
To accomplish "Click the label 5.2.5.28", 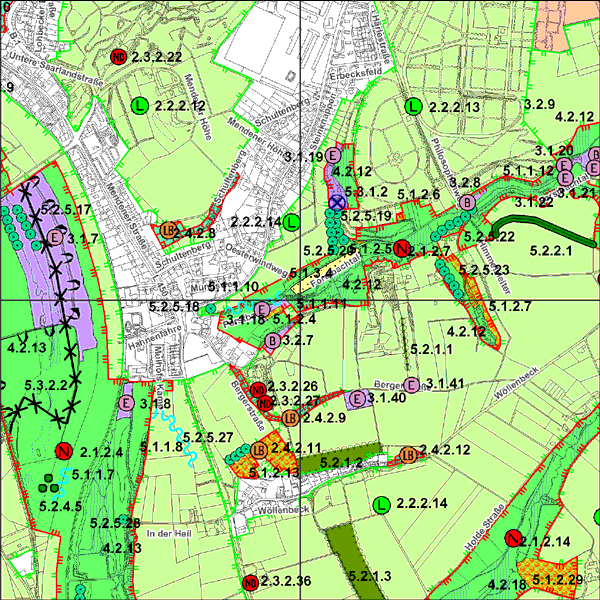I will [115, 523].
